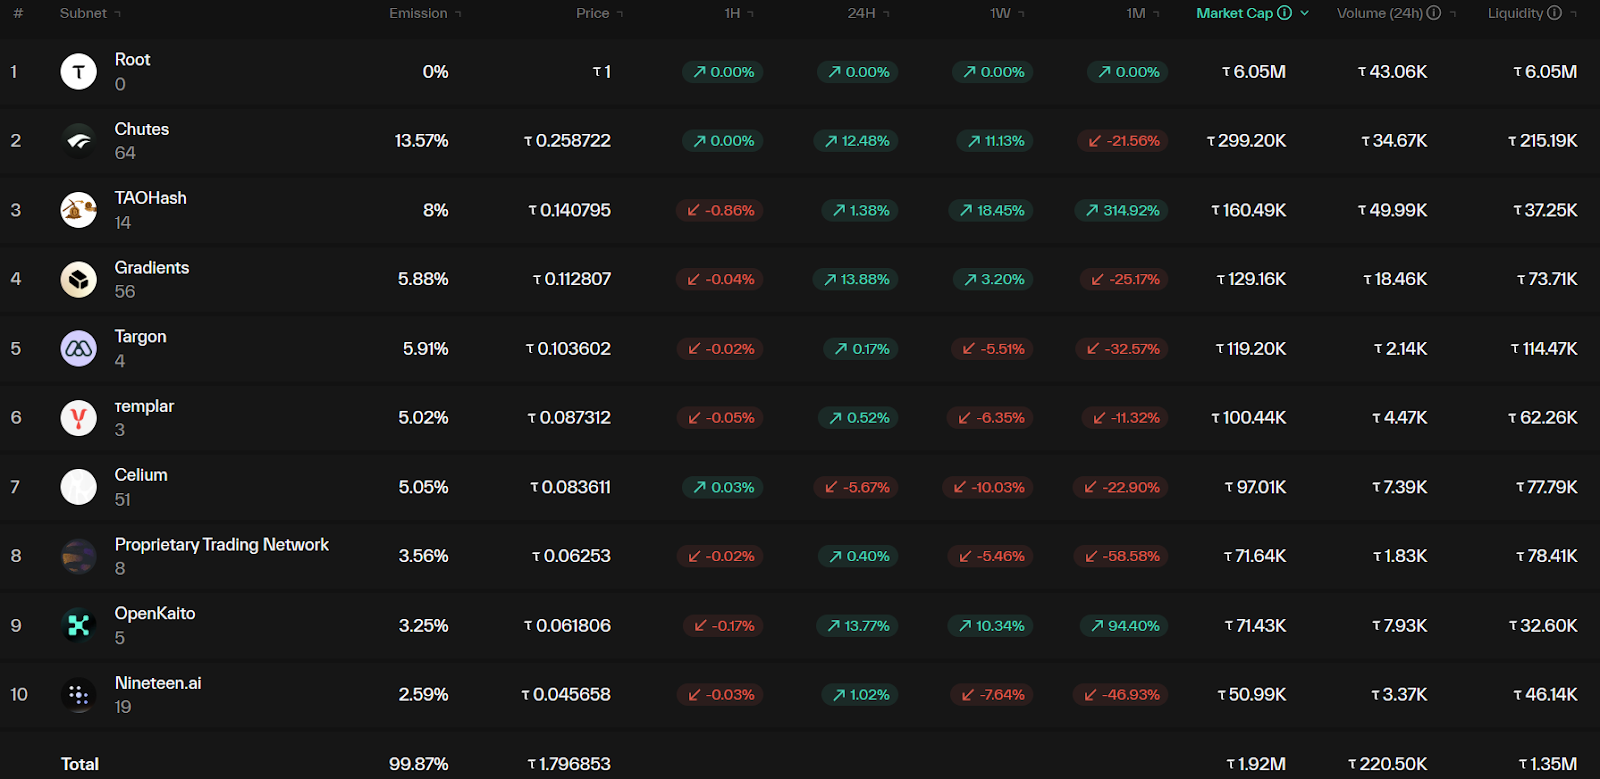This screenshot has height=779, width=1600.
Task: Click the sort arrow beside Emission
Action: coord(459,14)
